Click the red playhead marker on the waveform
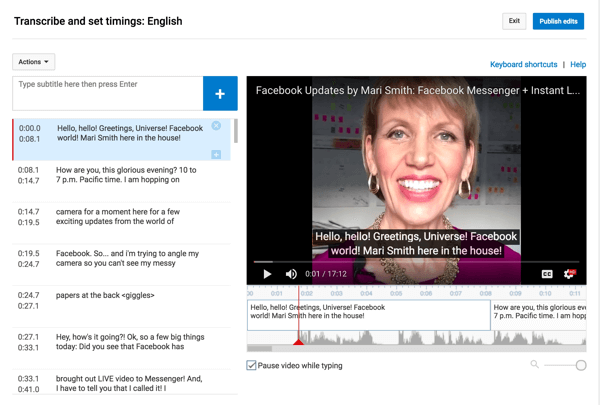 point(298,341)
